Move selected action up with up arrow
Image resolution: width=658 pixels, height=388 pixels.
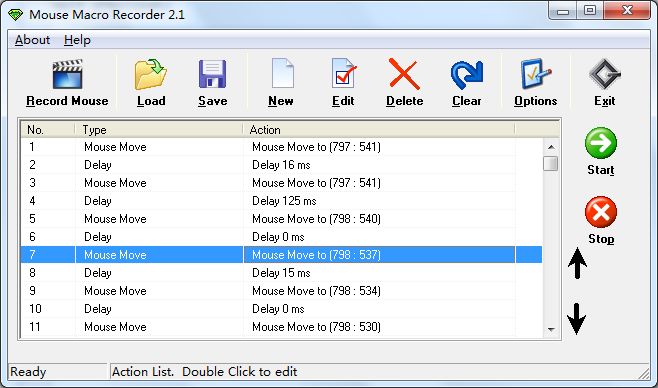pos(577,263)
